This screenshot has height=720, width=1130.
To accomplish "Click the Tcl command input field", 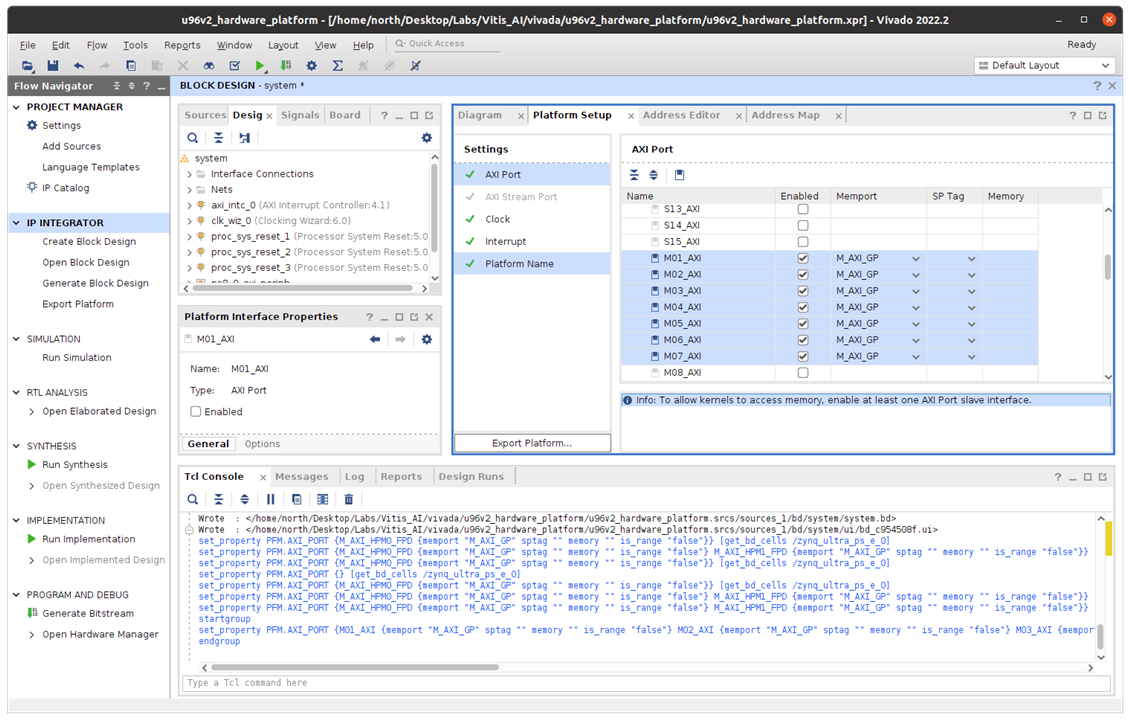I will pyautogui.click(x=646, y=683).
